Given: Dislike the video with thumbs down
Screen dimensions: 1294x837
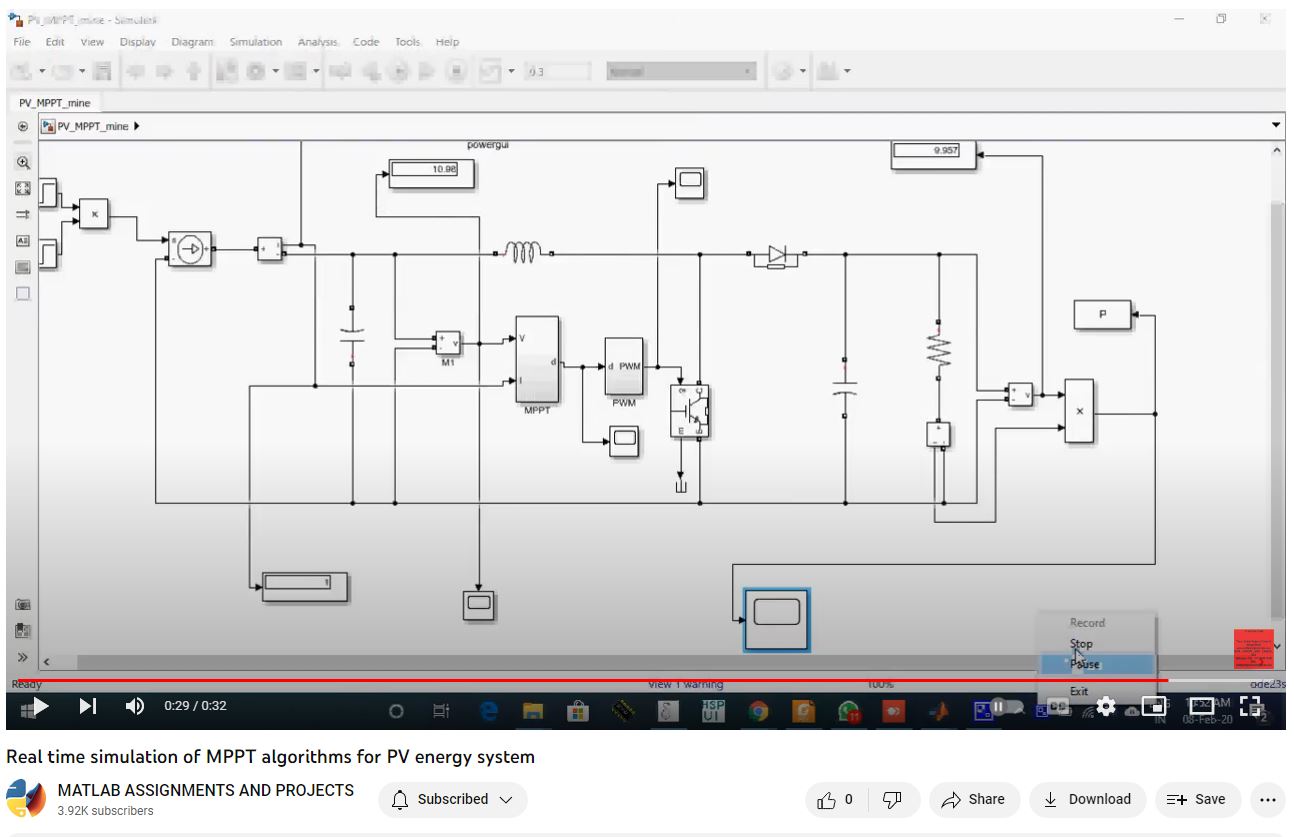Looking at the screenshot, I should [893, 799].
